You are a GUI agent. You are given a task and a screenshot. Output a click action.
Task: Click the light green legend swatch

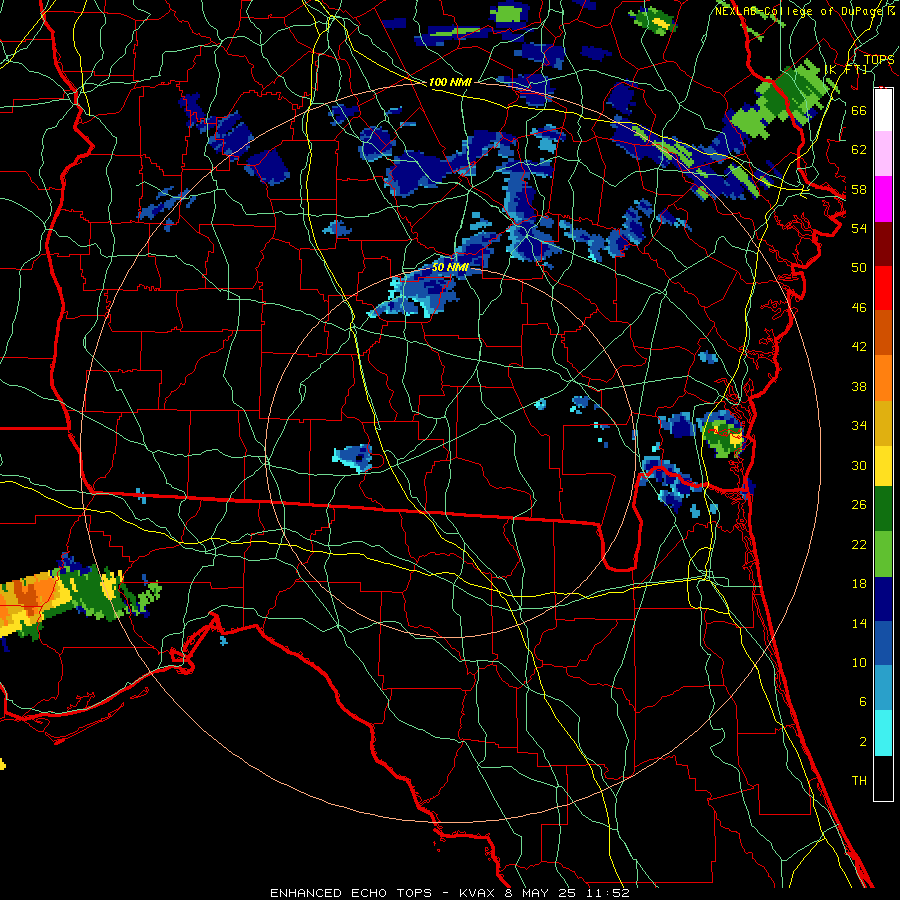pyautogui.click(x=883, y=554)
